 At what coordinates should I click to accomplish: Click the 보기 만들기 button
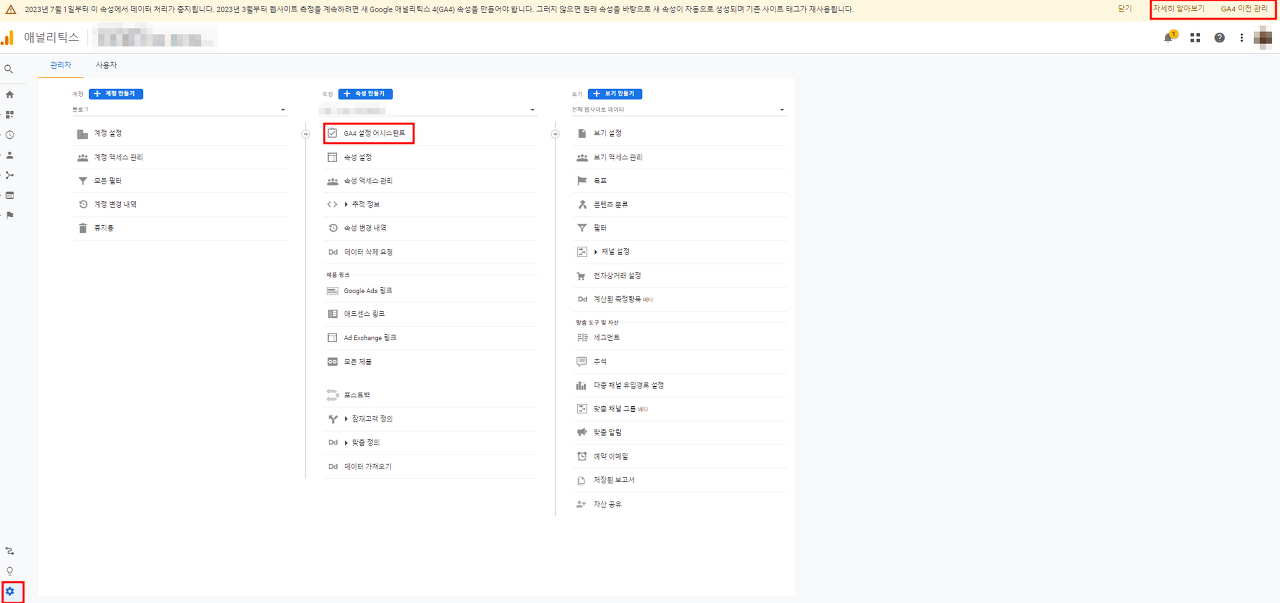coord(615,94)
